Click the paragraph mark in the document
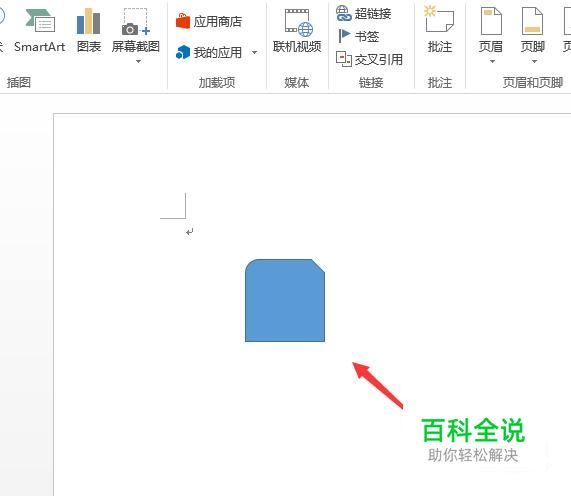571x496 pixels. [x=189, y=232]
